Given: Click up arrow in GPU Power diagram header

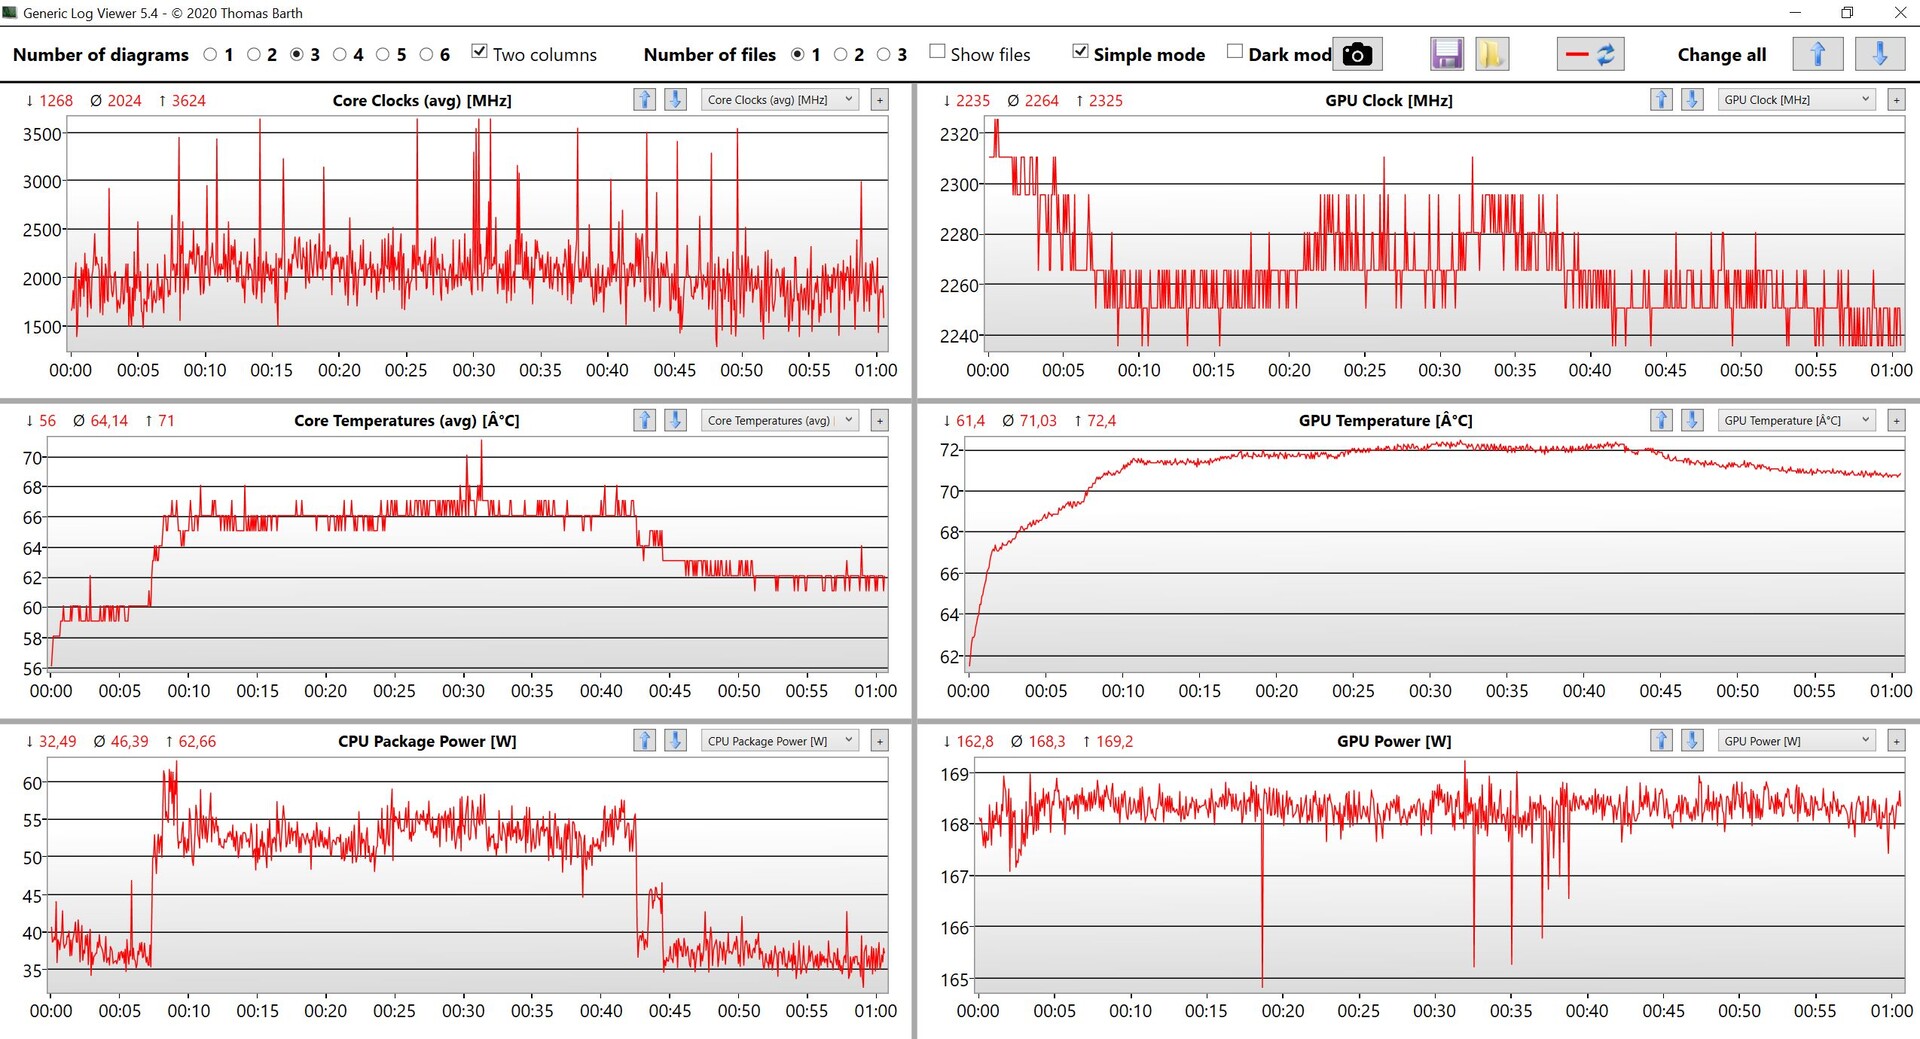Looking at the screenshot, I should click(1661, 741).
